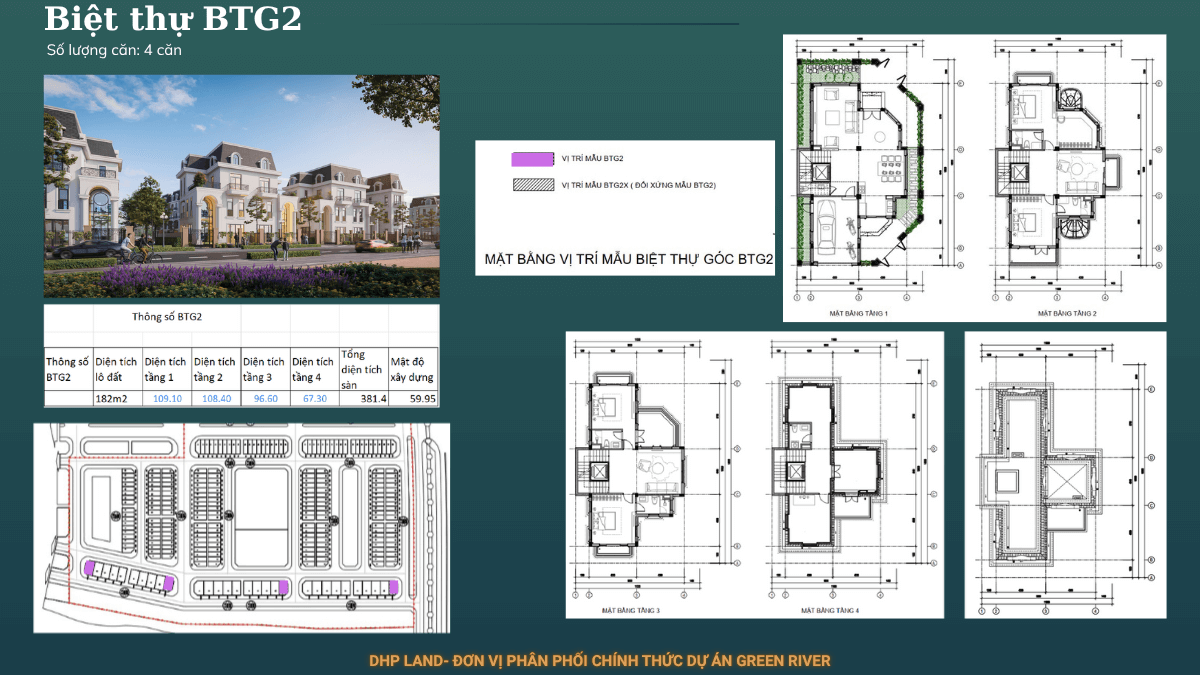
Task: Click the Biệt thự BTG2 title
Action: click(x=173, y=18)
